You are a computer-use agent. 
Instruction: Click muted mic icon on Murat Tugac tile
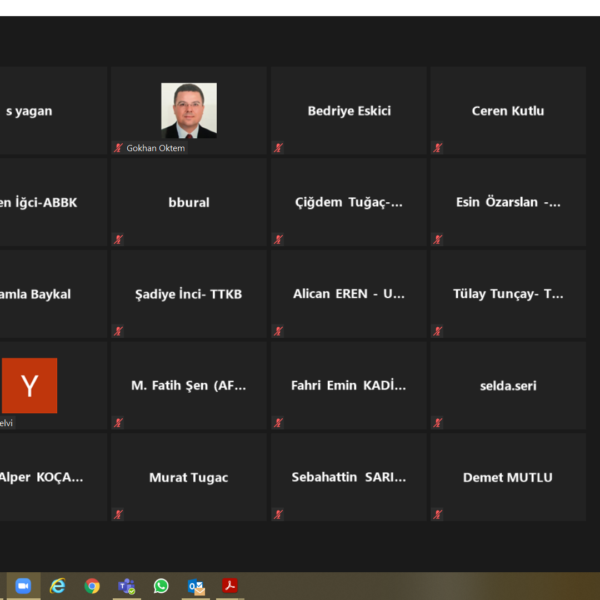click(118, 514)
